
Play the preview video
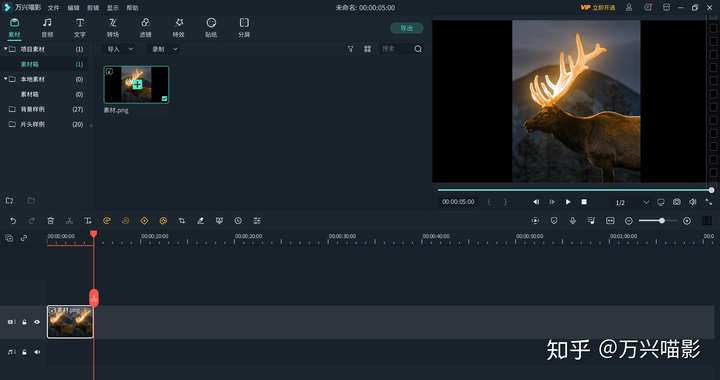[x=568, y=202]
